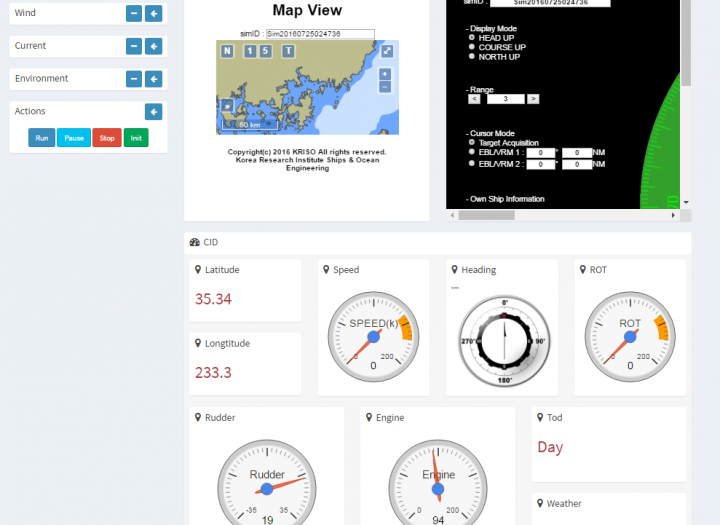Click the Wind panel arrow icon
Image resolution: width=720 pixels, height=525 pixels.
coord(153,13)
